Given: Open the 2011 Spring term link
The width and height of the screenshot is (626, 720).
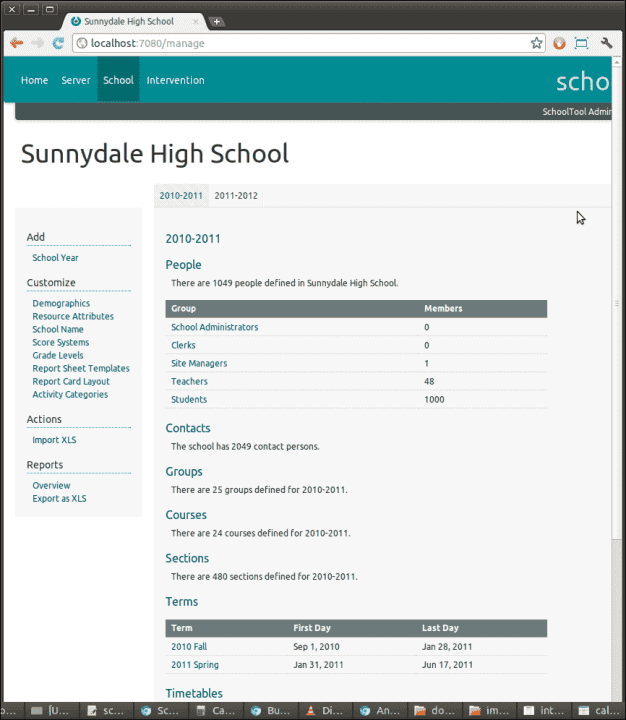Looking at the screenshot, I should click(195, 664).
